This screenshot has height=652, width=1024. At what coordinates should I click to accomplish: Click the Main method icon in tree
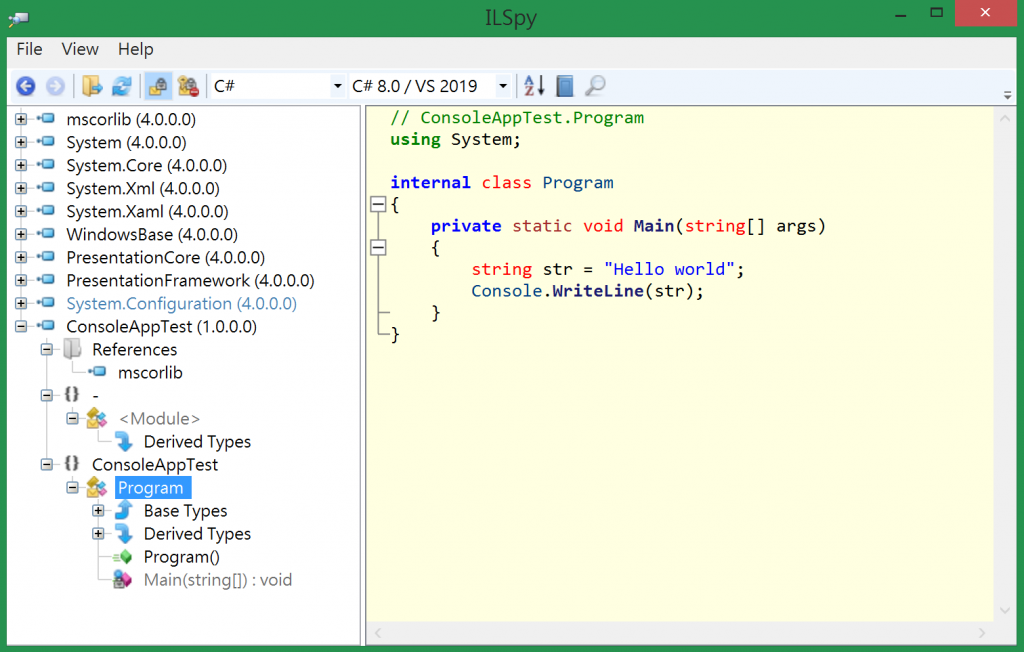point(121,579)
